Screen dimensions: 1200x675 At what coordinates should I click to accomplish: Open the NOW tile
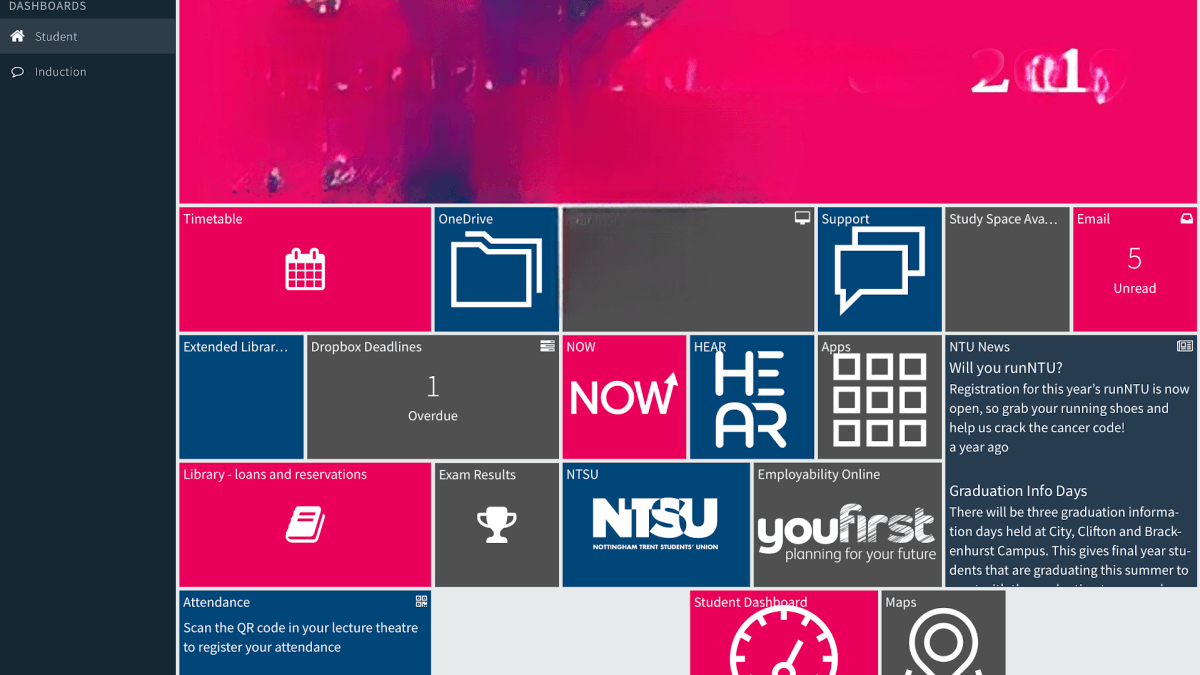[623, 397]
